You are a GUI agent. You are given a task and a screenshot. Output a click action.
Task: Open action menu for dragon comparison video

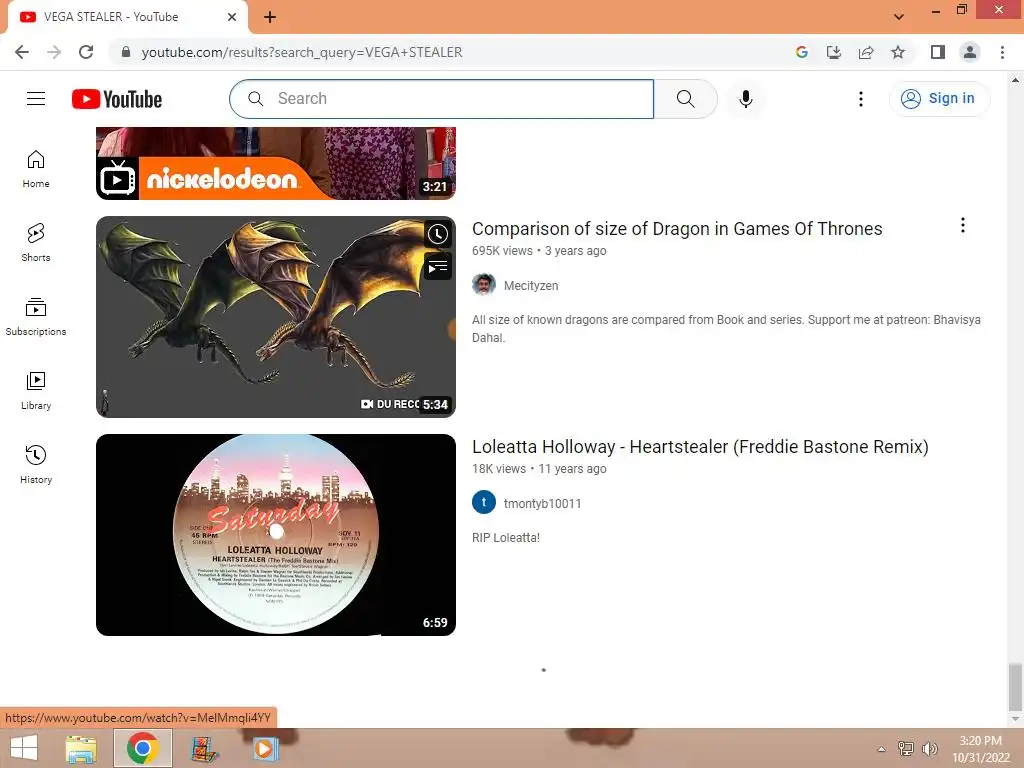point(963,225)
